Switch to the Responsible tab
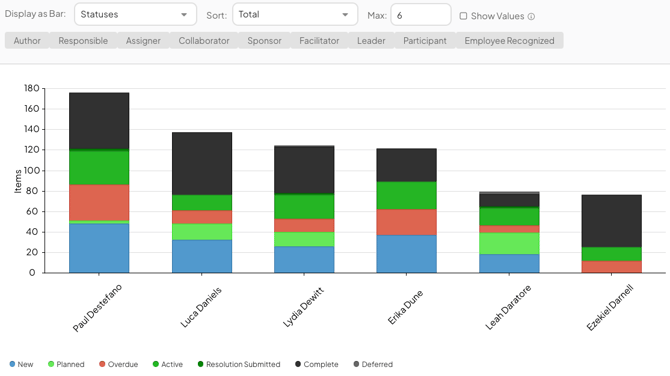This screenshot has width=670, height=376. click(83, 41)
